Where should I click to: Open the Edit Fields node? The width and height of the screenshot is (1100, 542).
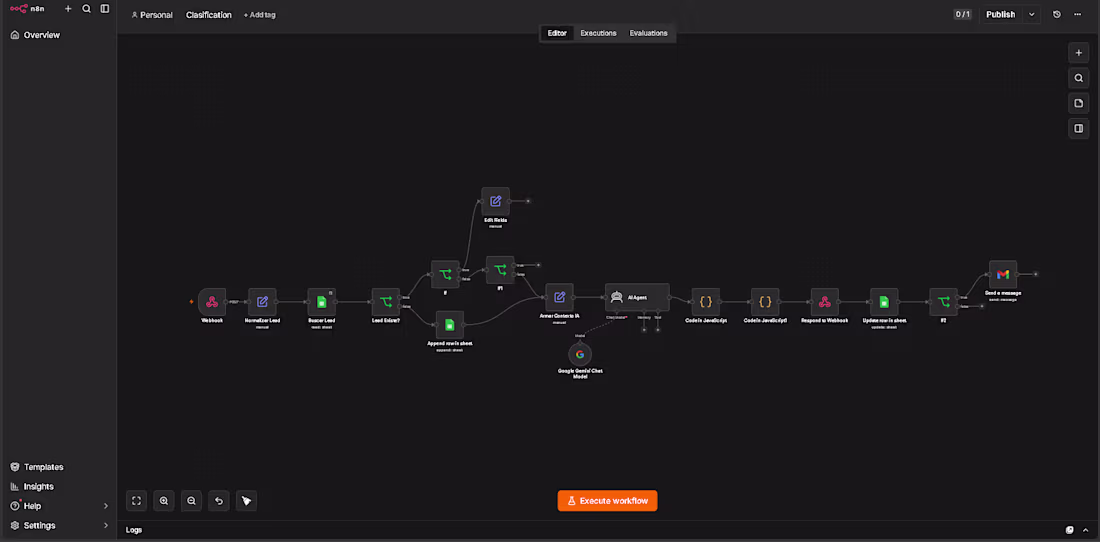(x=495, y=201)
